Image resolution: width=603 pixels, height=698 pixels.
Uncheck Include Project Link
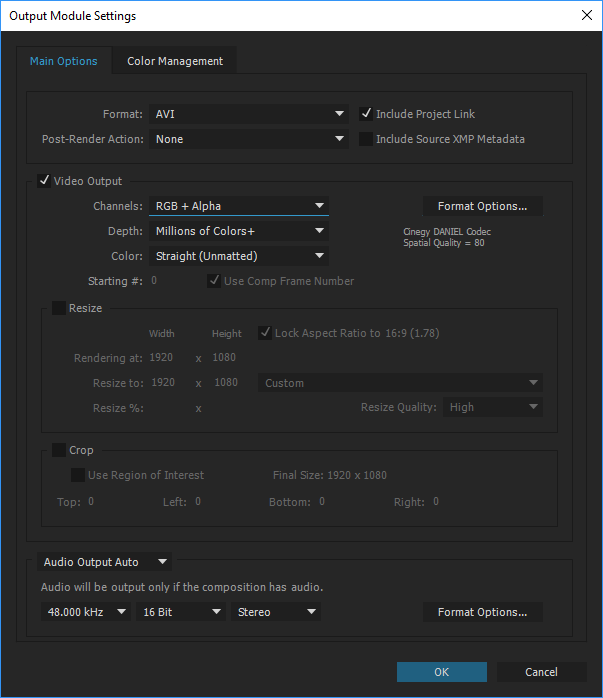tap(366, 114)
